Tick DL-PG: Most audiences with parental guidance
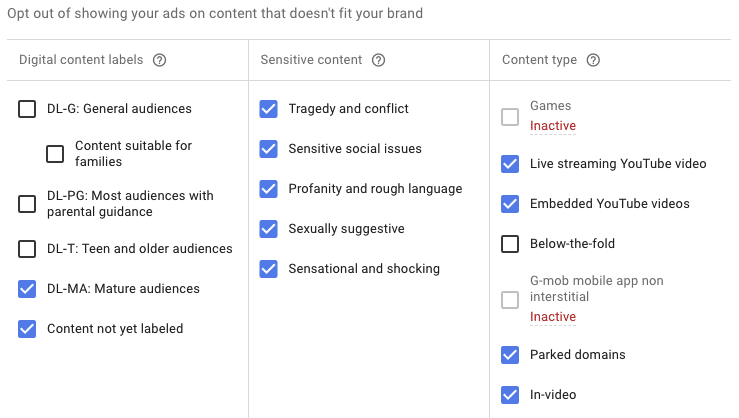 click(x=27, y=204)
